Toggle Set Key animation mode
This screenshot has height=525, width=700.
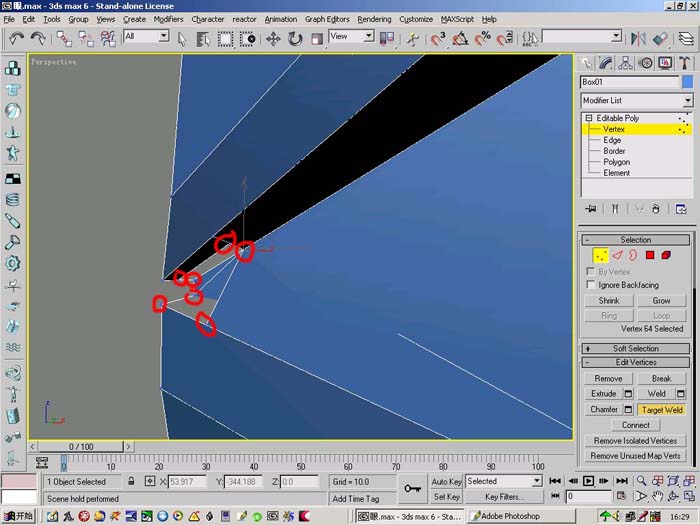(x=446, y=496)
